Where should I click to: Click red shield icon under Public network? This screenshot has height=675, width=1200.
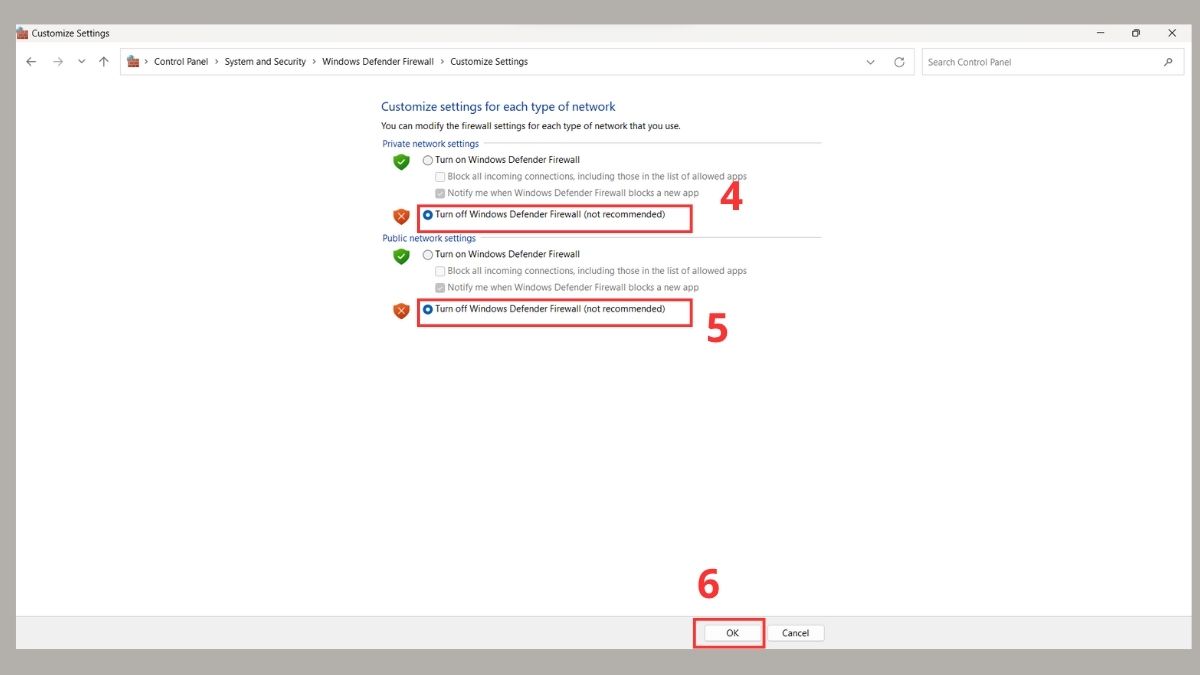(x=401, y=311)
